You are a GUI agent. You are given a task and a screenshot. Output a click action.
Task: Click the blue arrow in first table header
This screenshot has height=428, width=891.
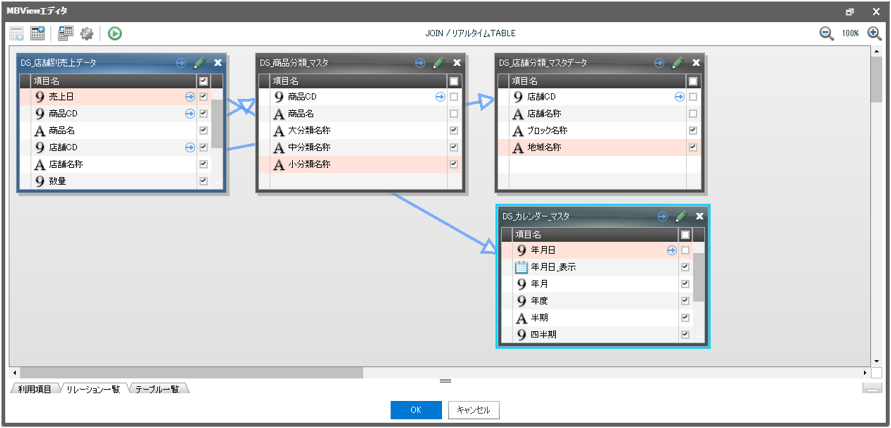pos(181,63)
